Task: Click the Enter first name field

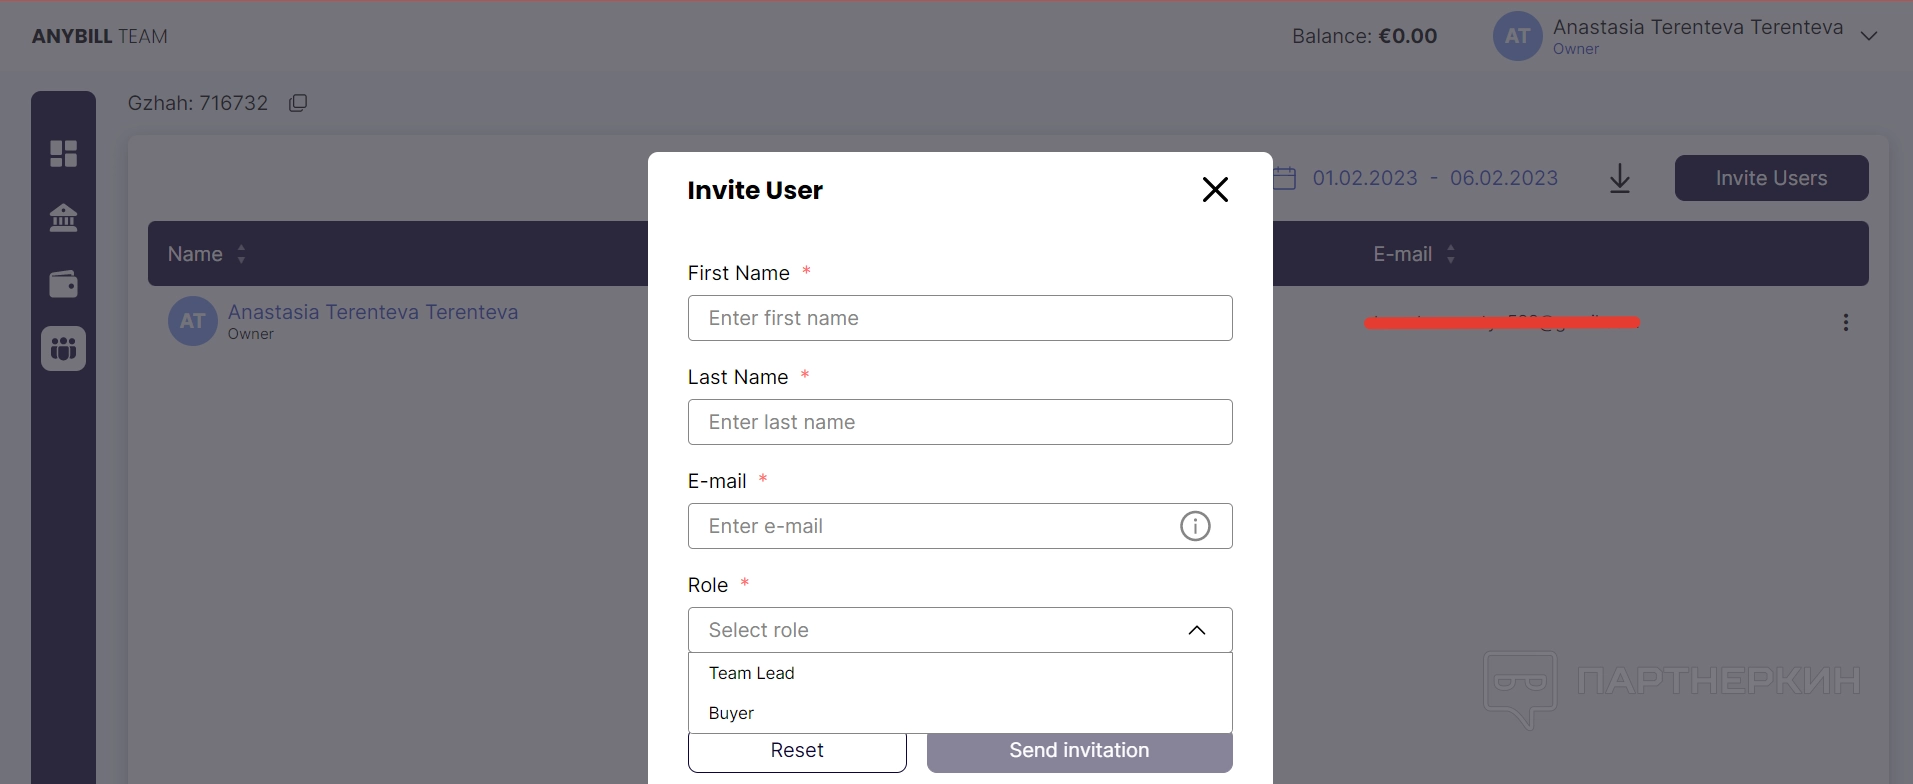Action: tap(959, 318)
